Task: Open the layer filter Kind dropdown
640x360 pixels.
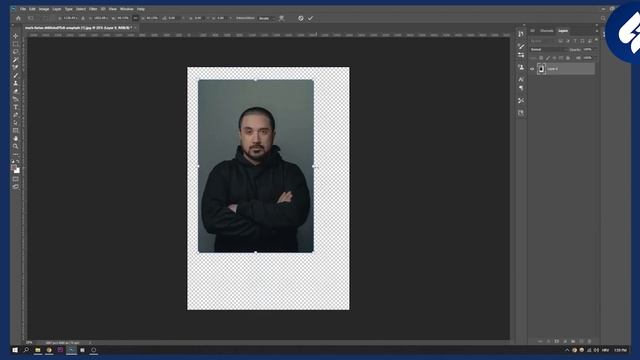Action: coord(543,41)
